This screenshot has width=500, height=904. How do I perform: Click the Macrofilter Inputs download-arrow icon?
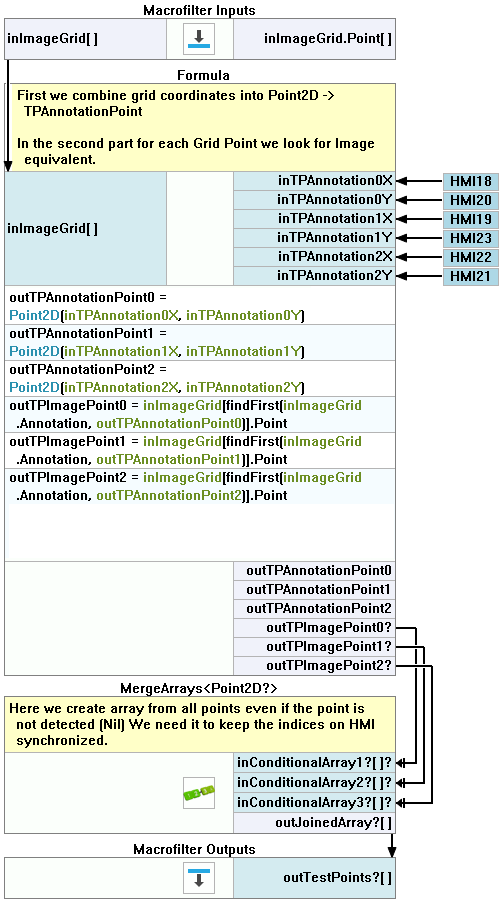pos(200,39)
